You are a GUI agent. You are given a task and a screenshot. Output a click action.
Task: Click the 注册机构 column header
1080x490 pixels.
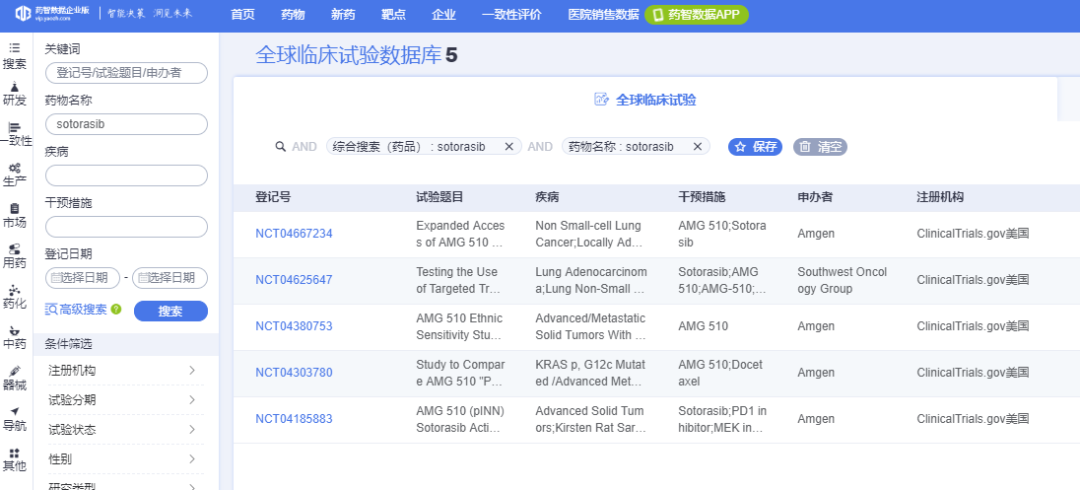pos(939,197)
